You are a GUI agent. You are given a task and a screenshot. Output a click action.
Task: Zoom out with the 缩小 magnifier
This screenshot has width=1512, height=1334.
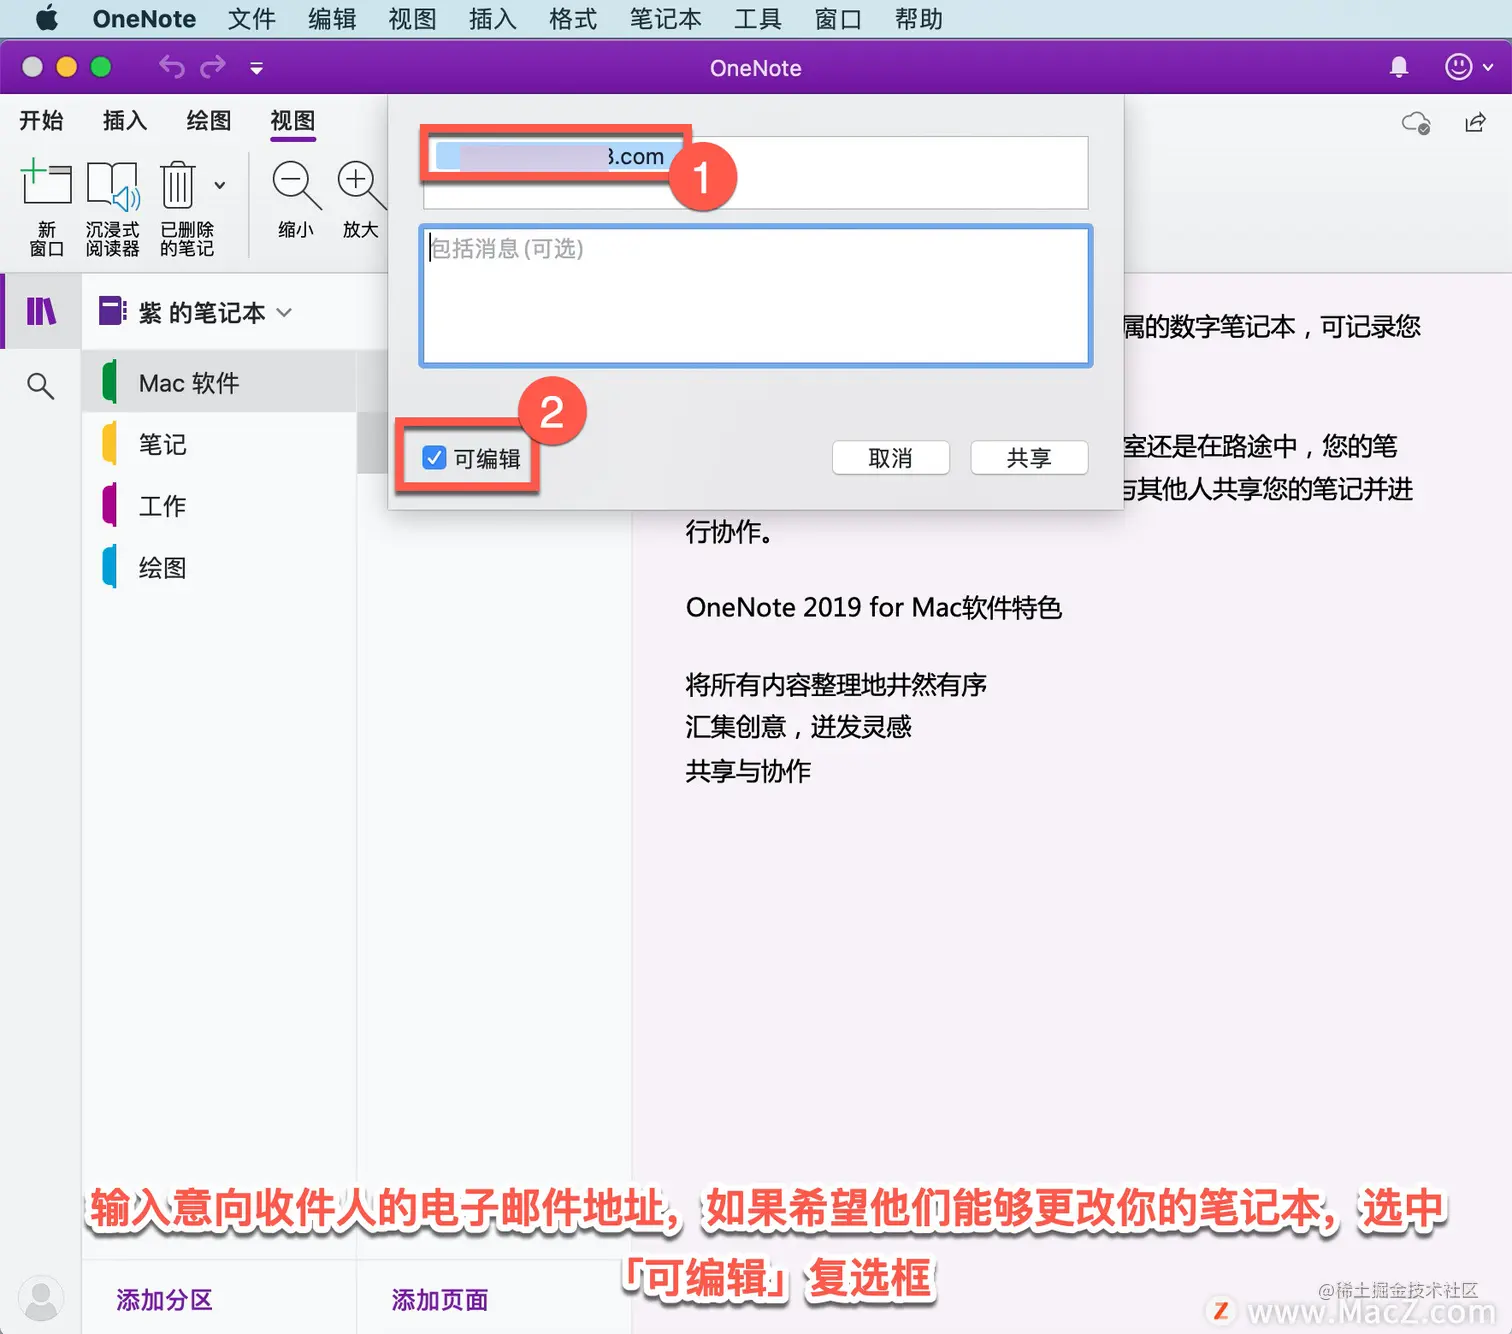[296, 200]
